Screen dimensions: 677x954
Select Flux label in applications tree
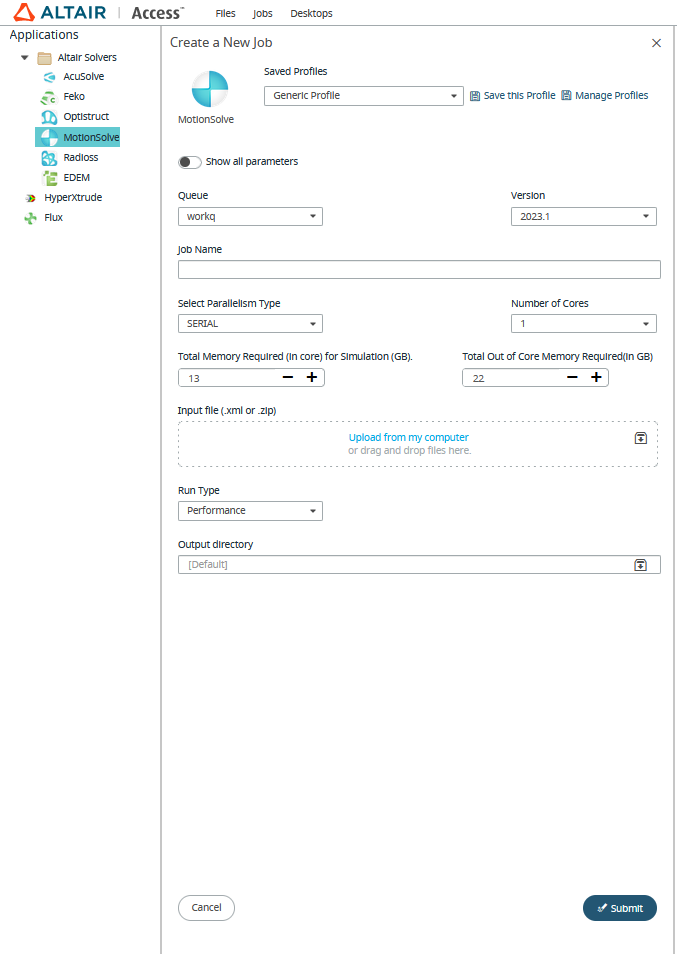(54, 218)
